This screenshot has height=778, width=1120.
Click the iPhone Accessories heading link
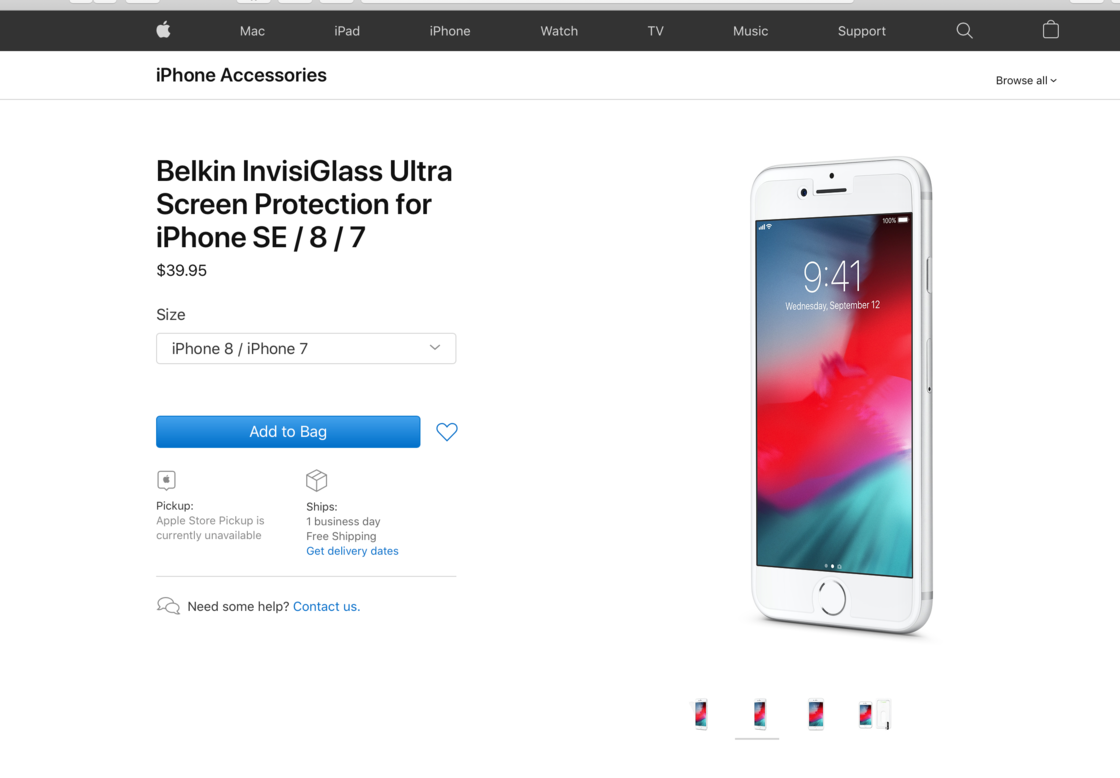click(x=241, y=75)
